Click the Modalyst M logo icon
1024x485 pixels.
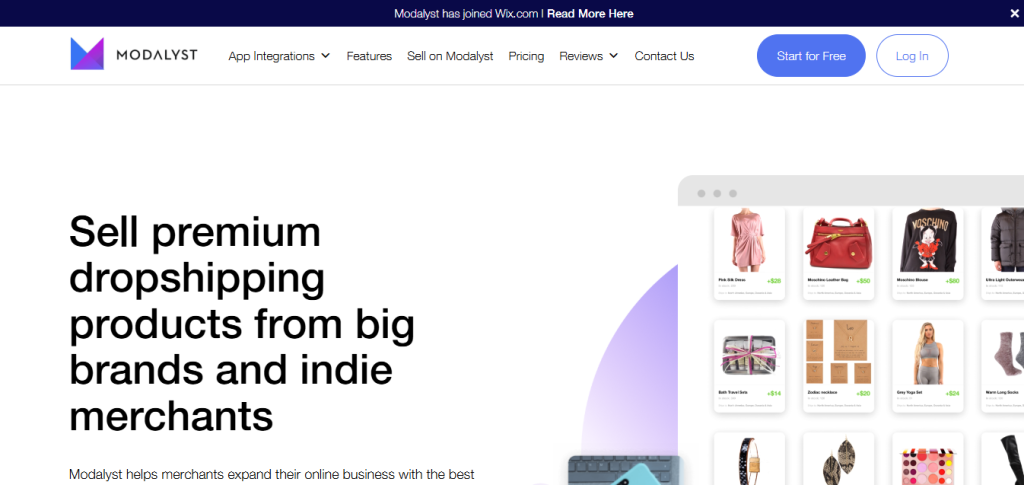pos(87,54)
